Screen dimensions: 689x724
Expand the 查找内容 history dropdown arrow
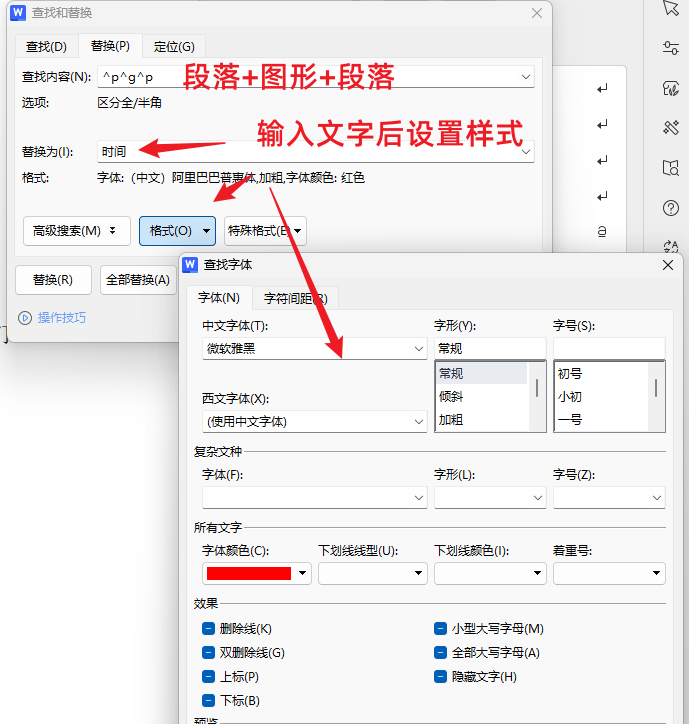coord(526,77)
